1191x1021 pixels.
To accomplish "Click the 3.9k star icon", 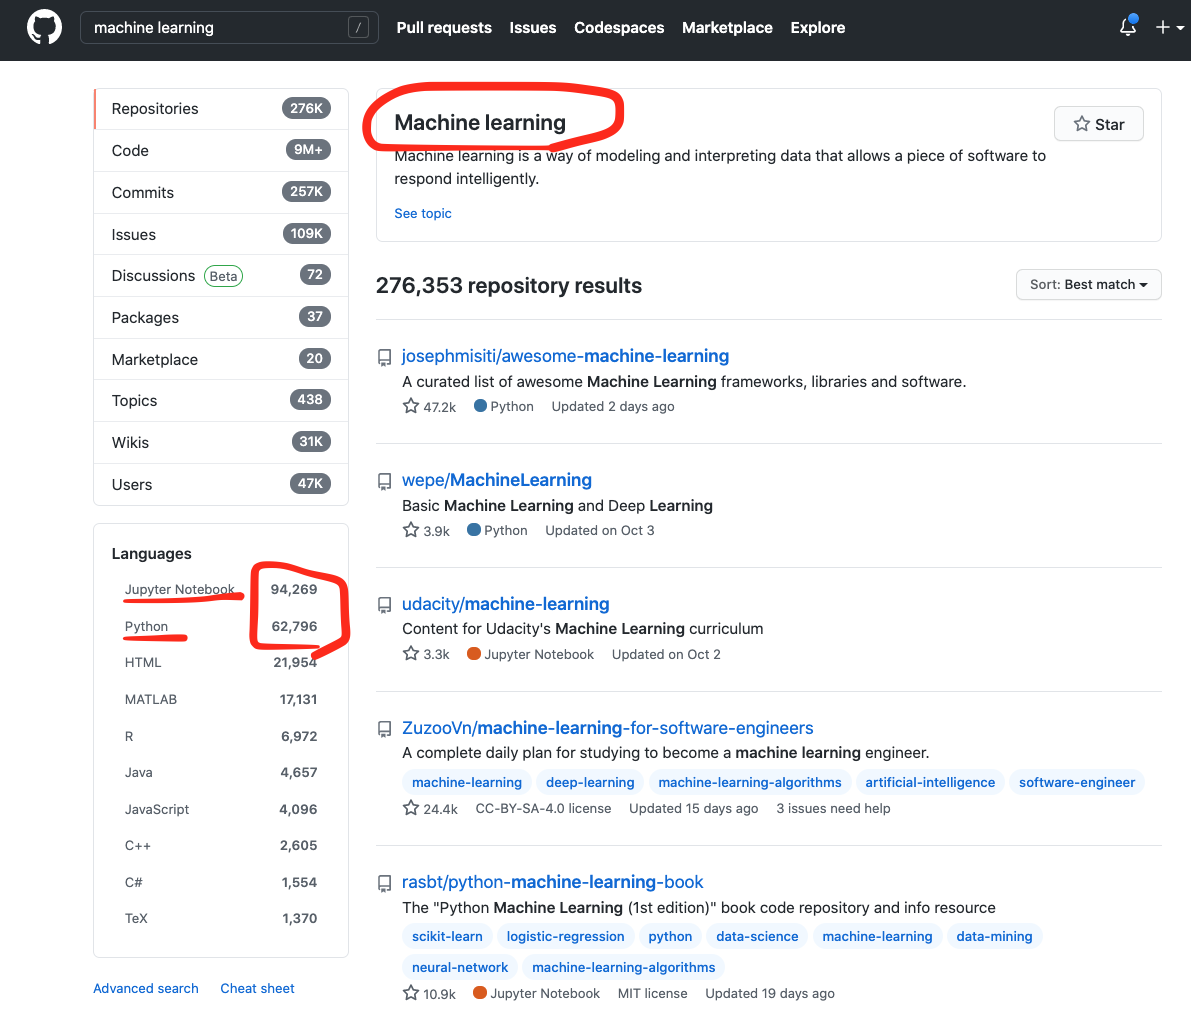I will click(411, 529).
